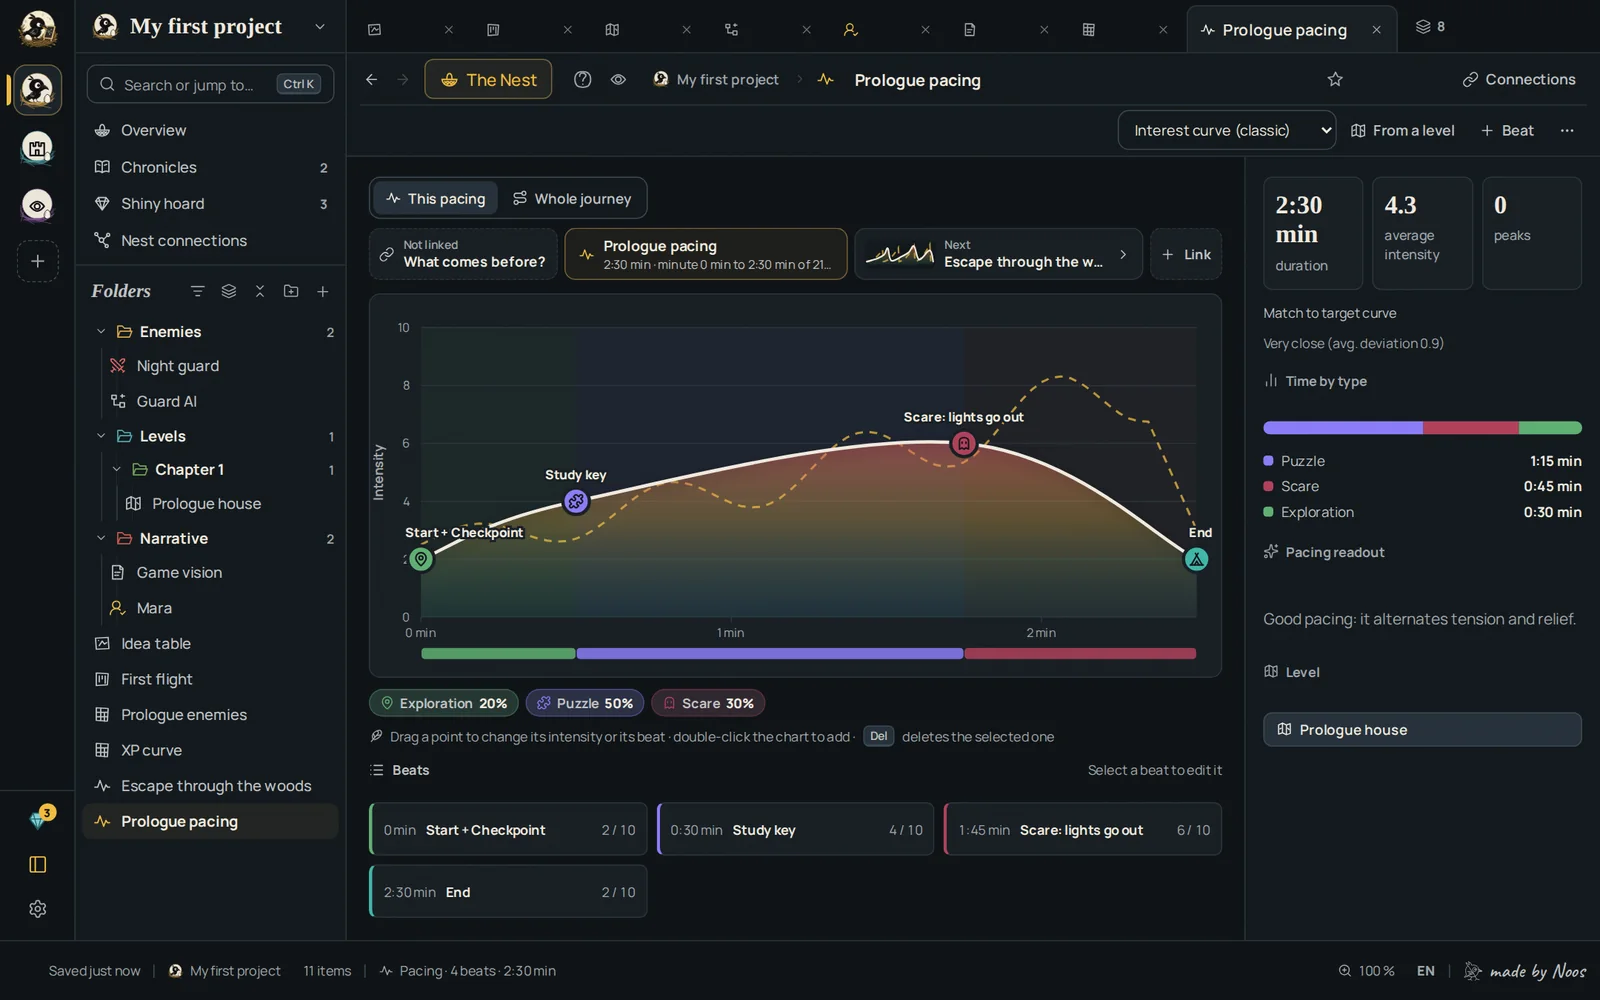Viewport: 1600px width, 1000px height.
Task: Toggle the preview eye icon in breadcrumb bar
Action: tap(618, 79)
